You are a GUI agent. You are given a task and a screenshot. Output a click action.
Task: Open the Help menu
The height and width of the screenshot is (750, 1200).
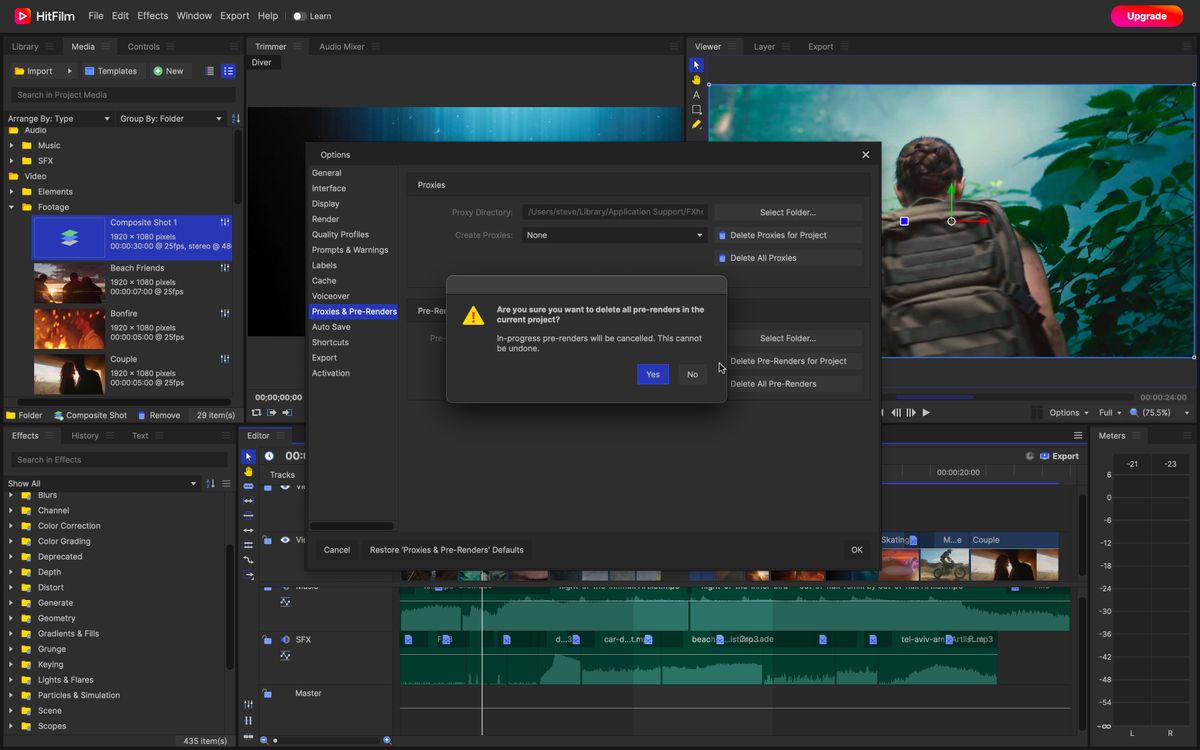tap(268, 16)
